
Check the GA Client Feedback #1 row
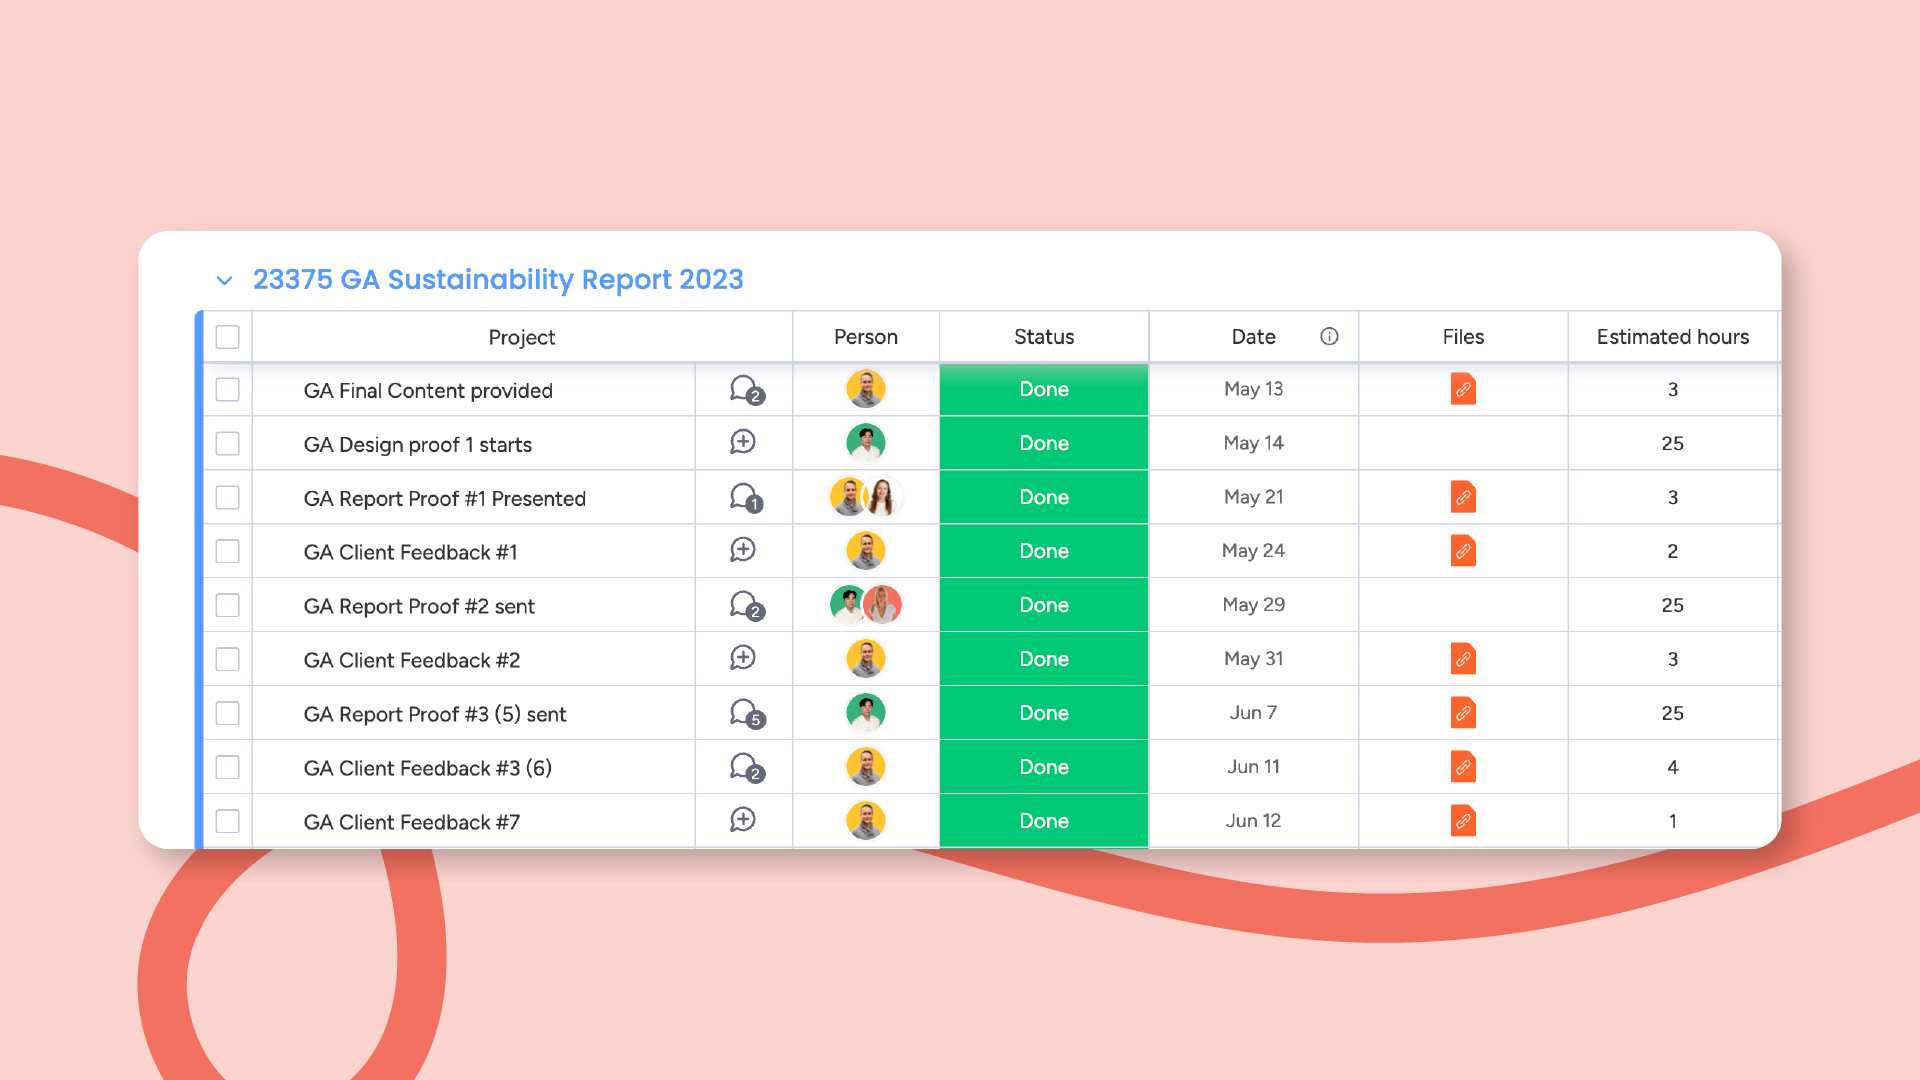click(228, 552)
